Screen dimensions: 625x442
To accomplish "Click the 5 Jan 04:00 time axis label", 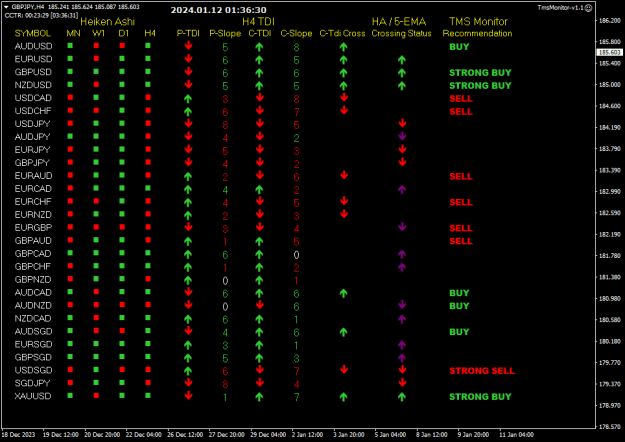I will pyautogui.click(x=390, y=434).
